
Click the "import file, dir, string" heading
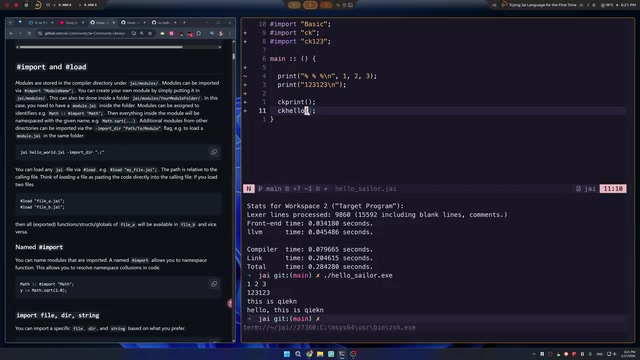[x=58, y=315]
